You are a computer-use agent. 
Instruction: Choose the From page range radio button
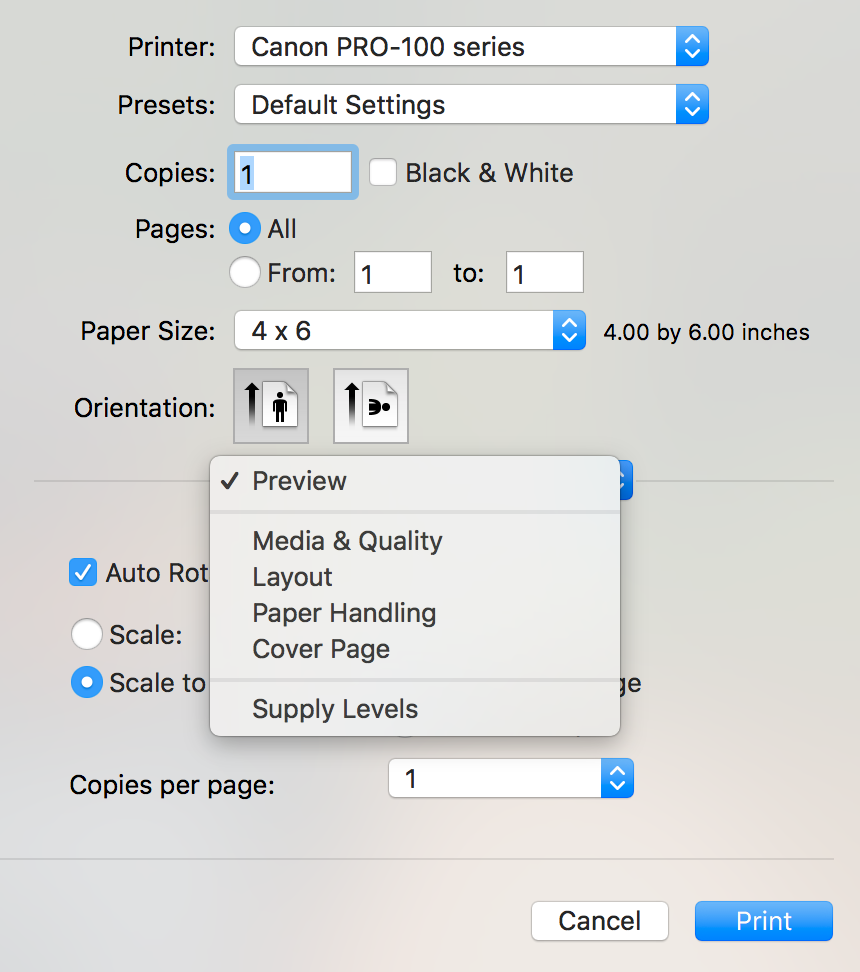click(x=245, y=272)
